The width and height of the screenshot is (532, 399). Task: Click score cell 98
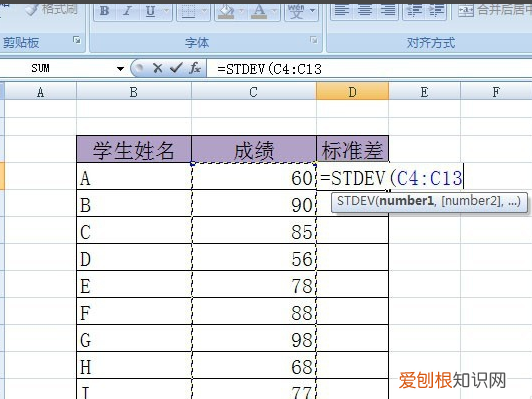254,338
